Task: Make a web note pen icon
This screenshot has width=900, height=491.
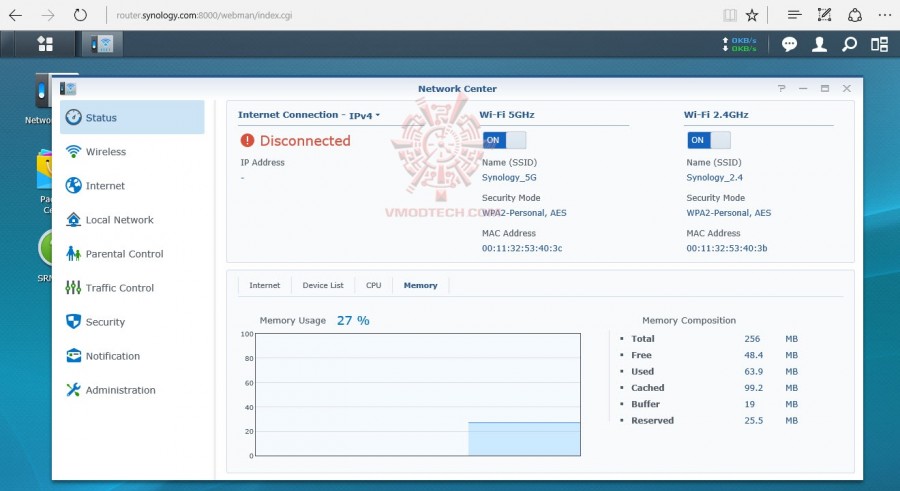Action: pyautogui.click(x=825, y=16)
